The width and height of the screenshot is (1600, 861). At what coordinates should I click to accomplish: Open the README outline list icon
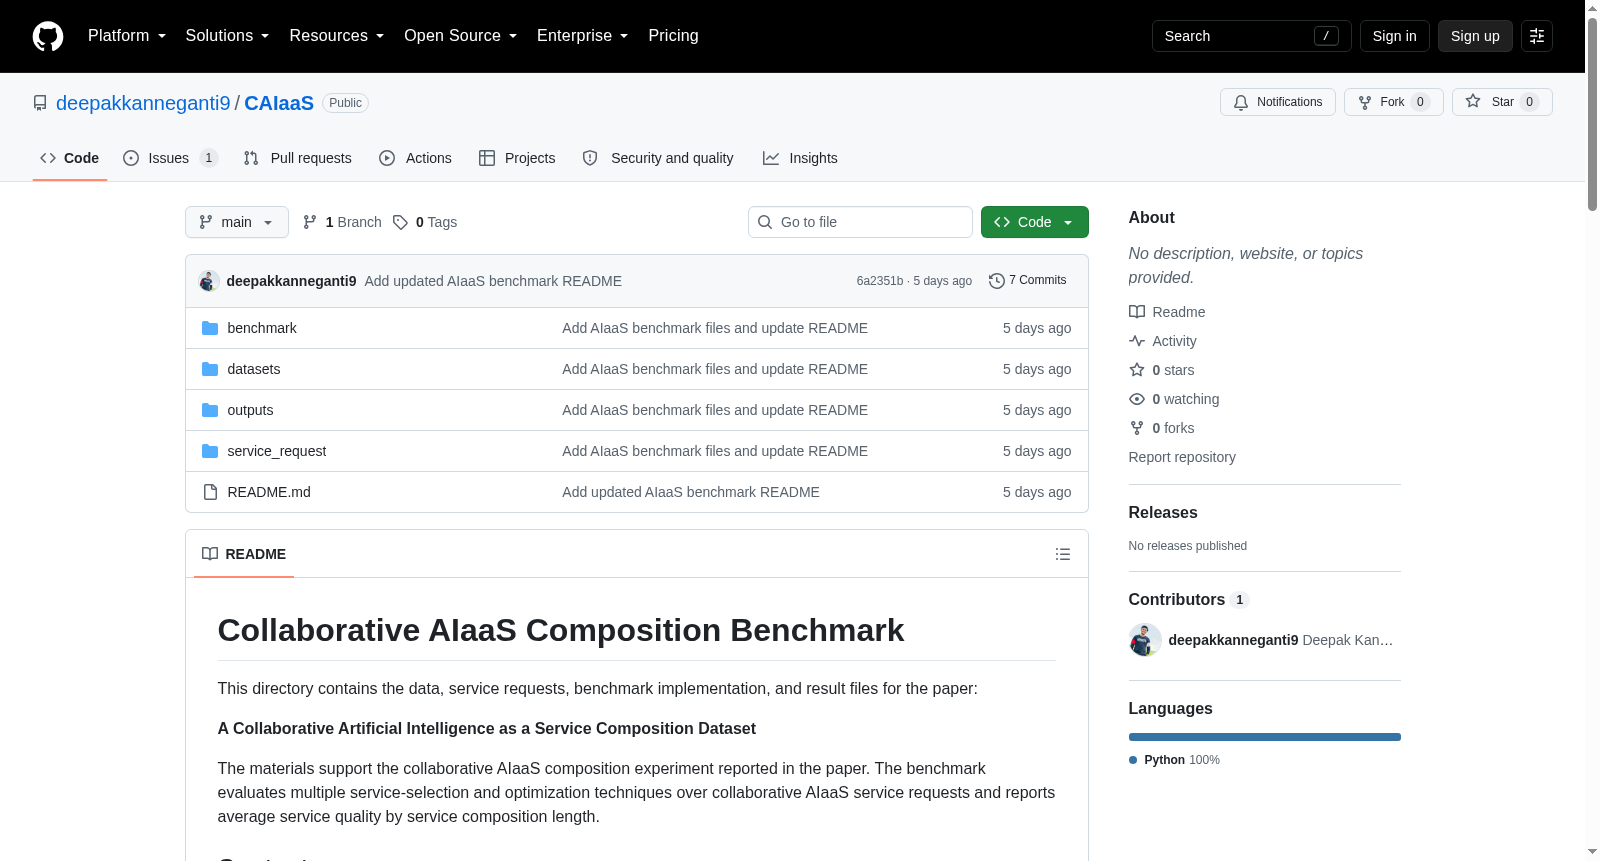[x=1063, y=554]
